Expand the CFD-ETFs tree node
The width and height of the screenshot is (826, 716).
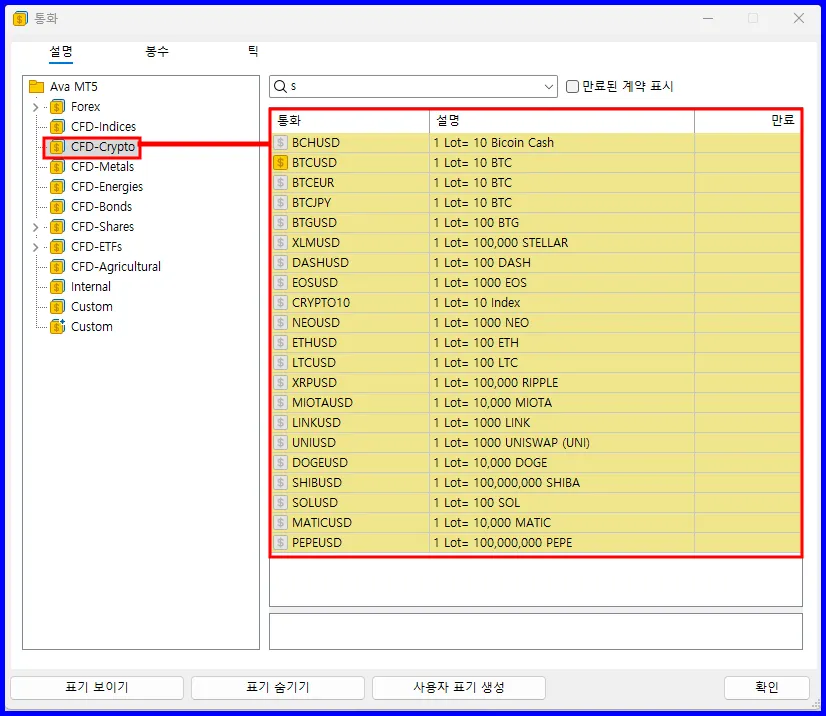(35, 247)
